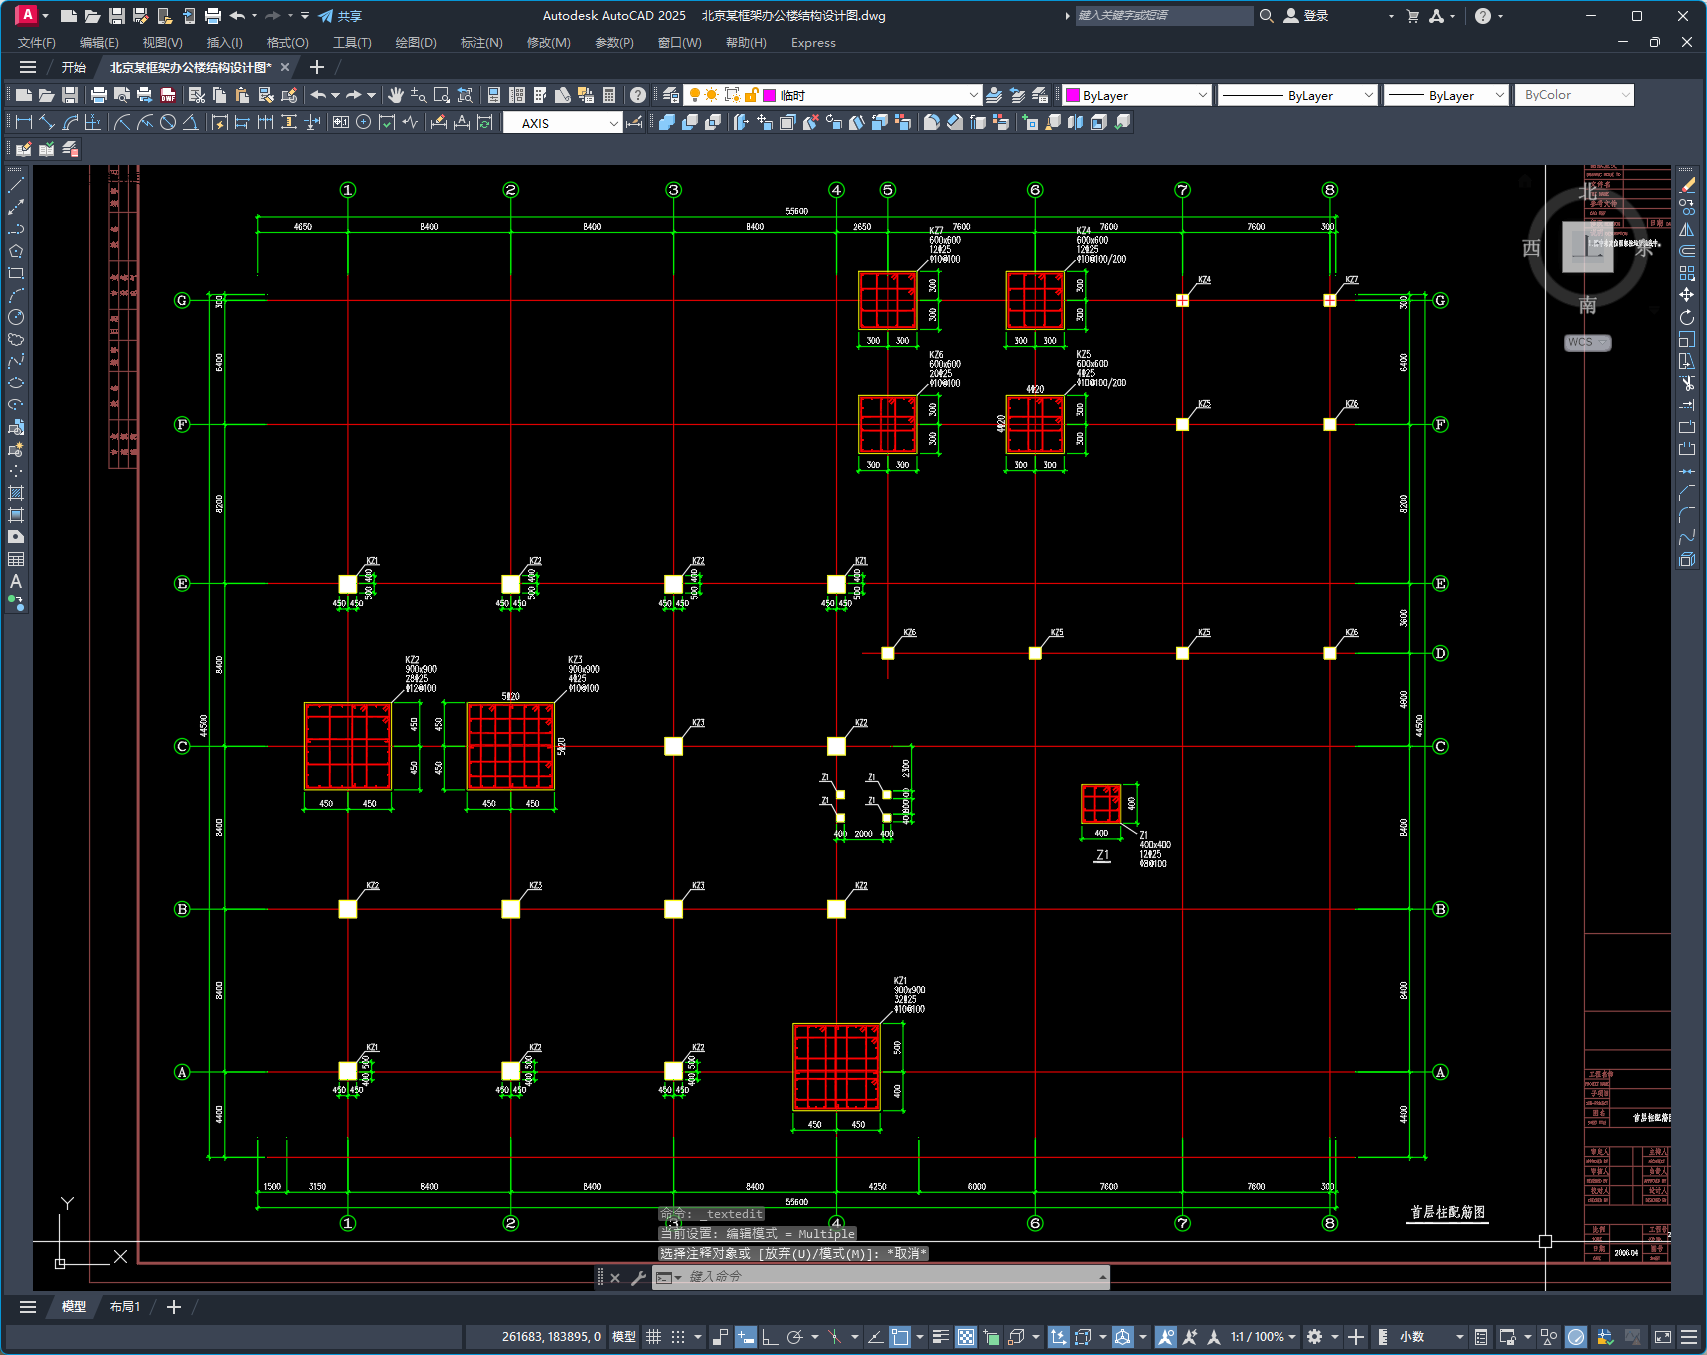Select the Linear dimension tool
The width and height of the screenshot is (1707, 1355).
tap(23, 122)
